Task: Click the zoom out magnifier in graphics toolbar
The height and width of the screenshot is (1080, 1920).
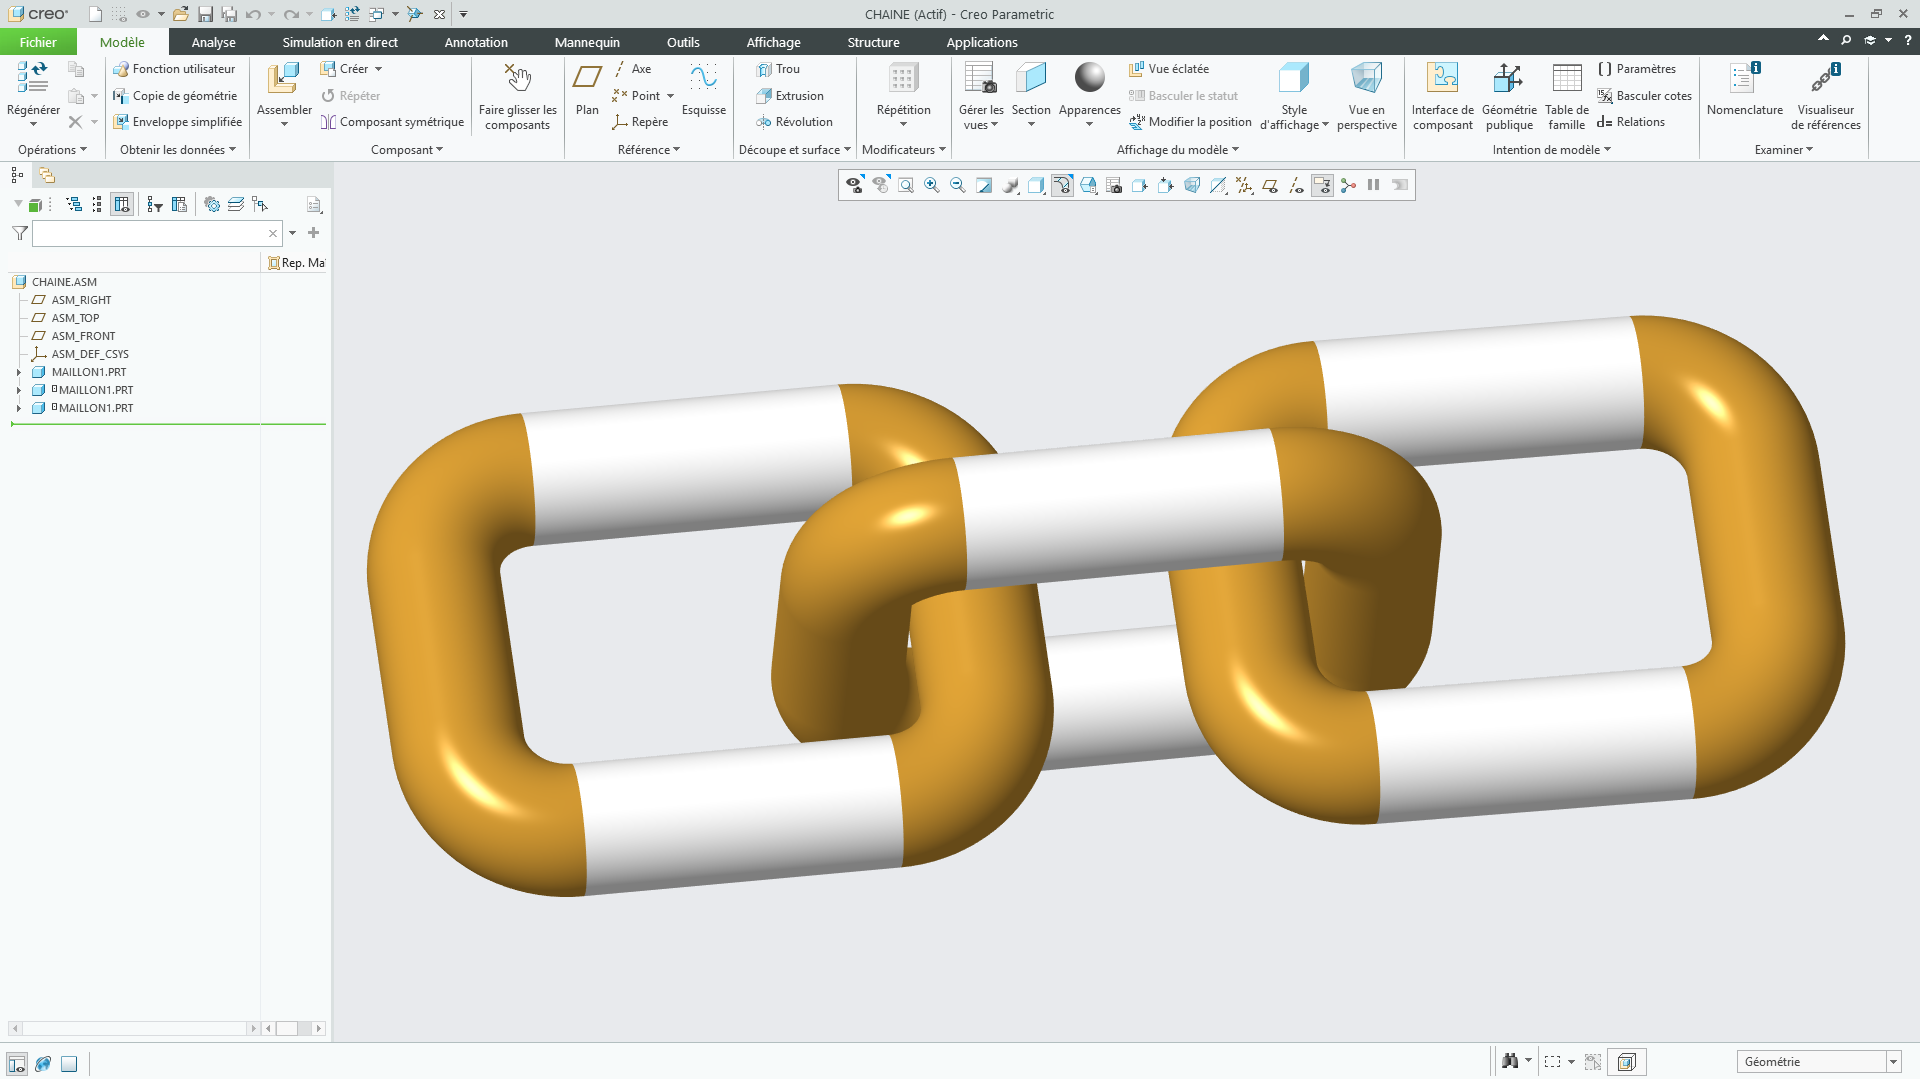Action: point(958,185)
